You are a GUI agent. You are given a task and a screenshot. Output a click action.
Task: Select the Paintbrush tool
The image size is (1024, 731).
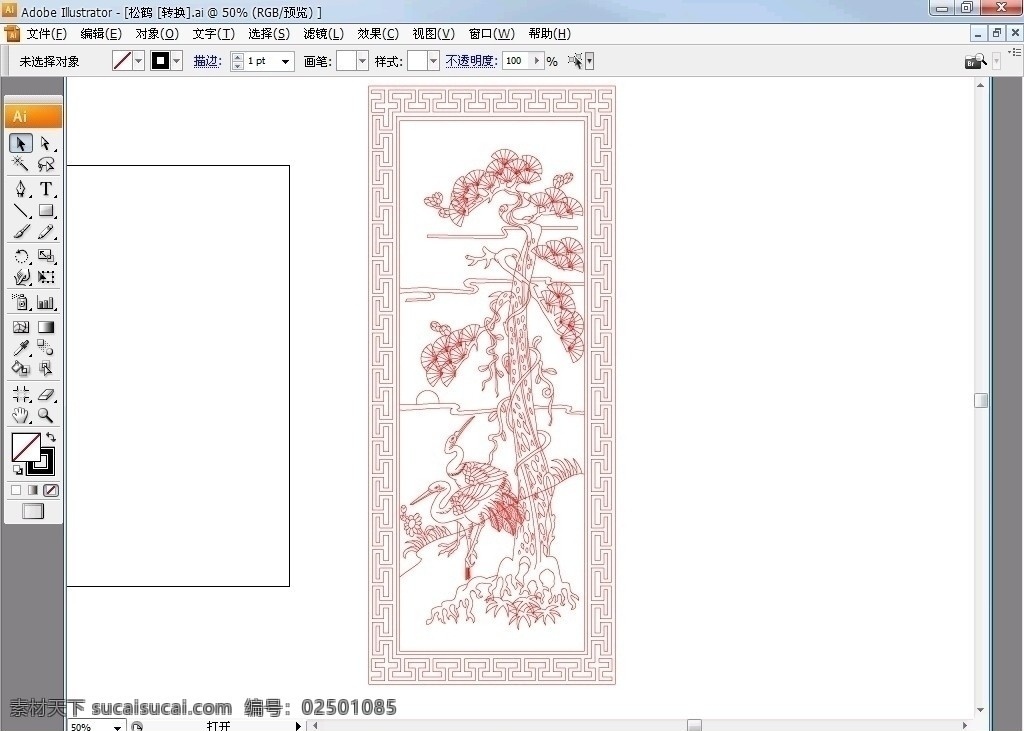20,232
